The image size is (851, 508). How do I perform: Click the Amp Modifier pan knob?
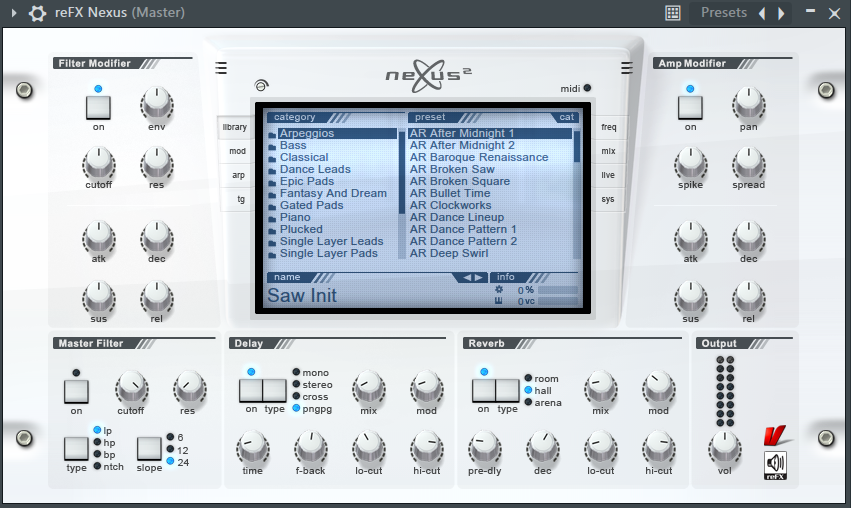[748, 104]
